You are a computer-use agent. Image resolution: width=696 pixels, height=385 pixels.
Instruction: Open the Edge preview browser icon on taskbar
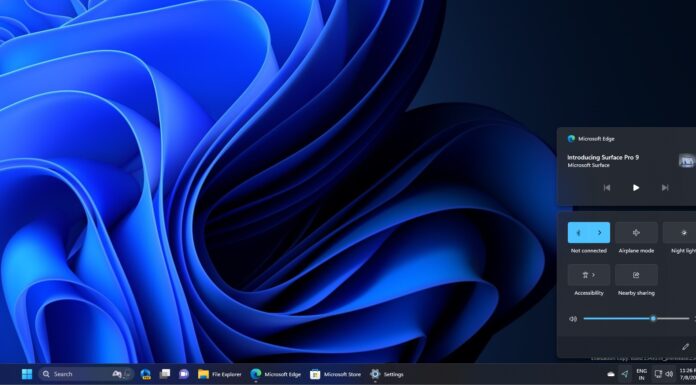click(146, 374)
